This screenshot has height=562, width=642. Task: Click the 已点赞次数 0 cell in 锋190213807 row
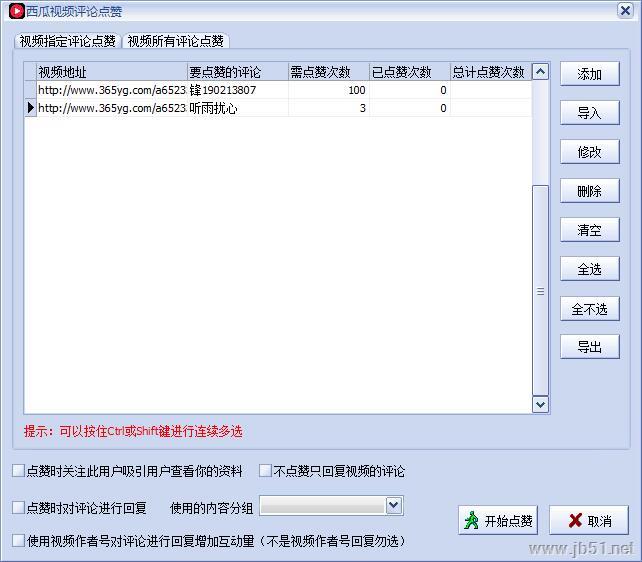click(410, 90)
